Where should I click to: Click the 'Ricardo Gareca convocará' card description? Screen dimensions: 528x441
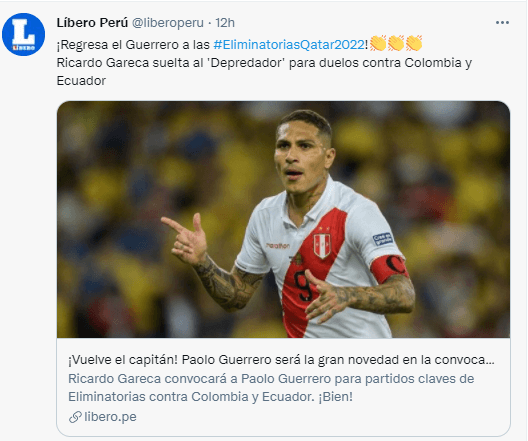point(271,387)
